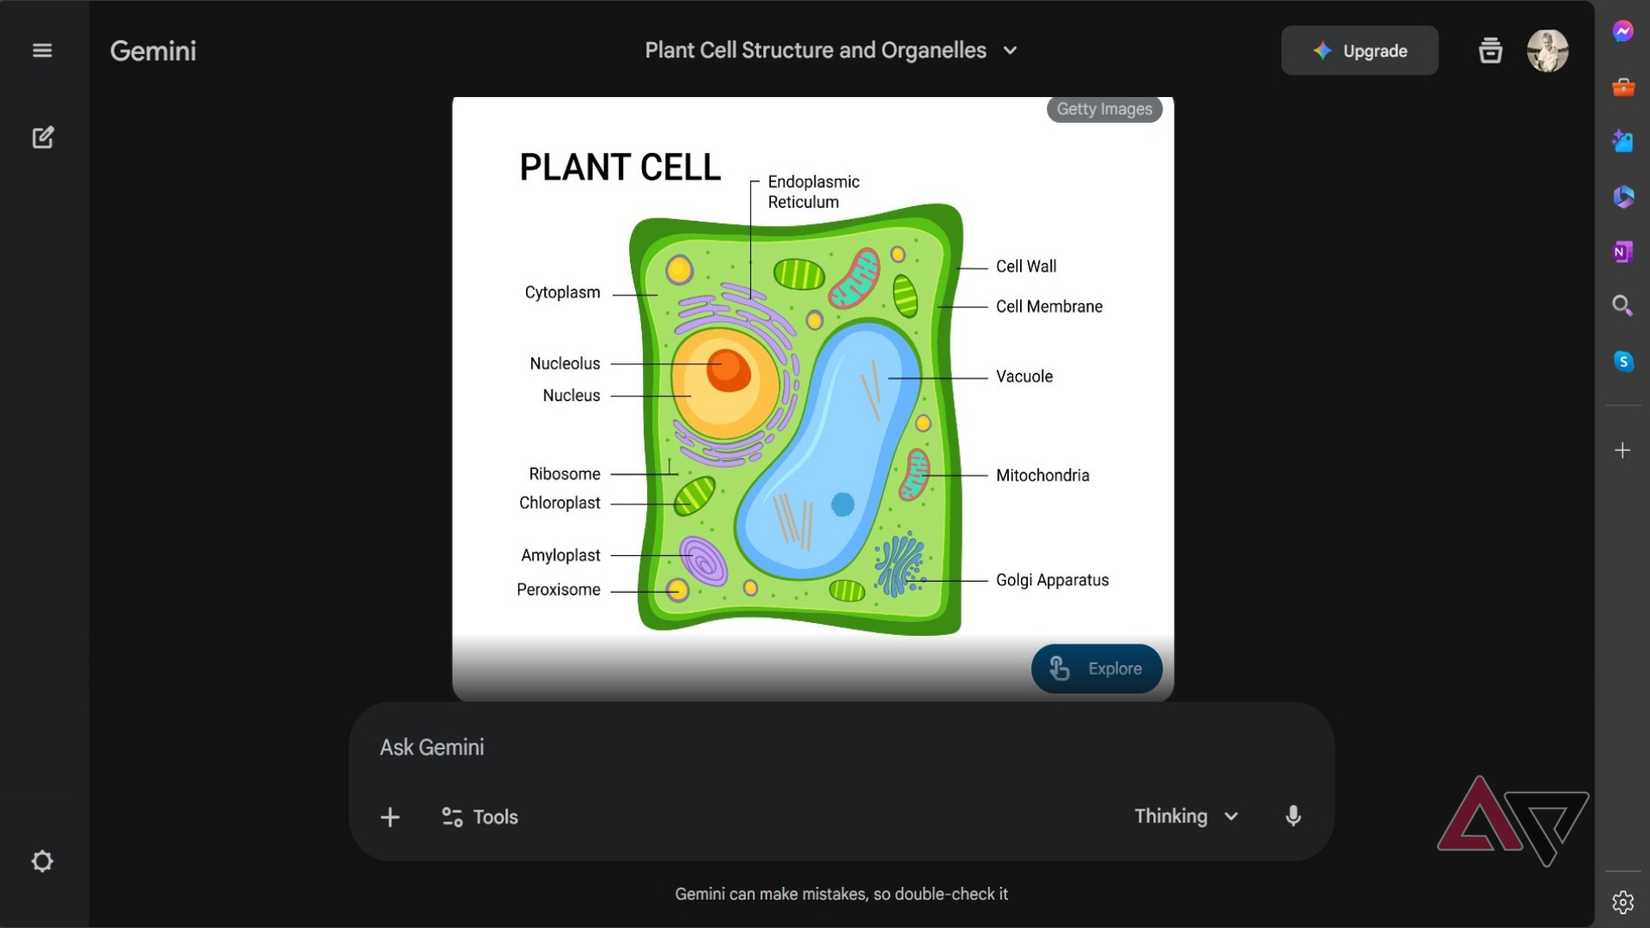This screenshot has height=928, width=1650.
Task: Open recent chats via the archive icon
Action: pos(1489,50)
